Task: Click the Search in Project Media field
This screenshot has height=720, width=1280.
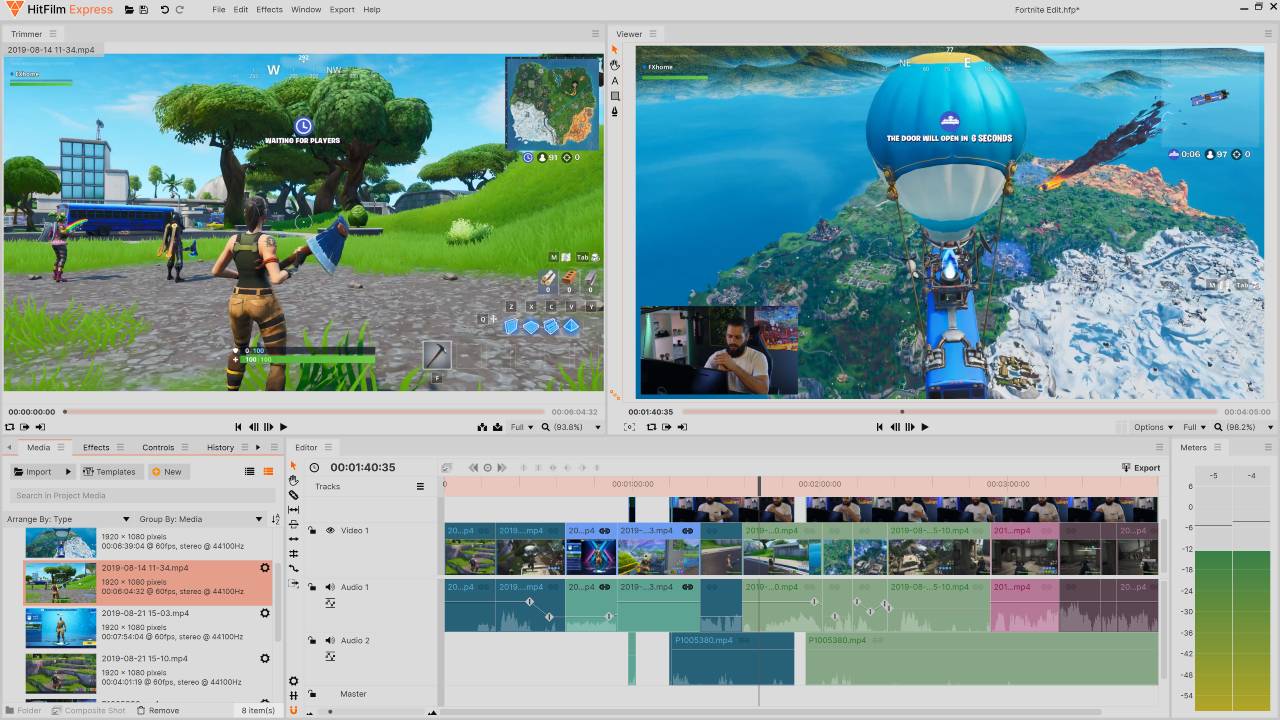Action: coord(143,495)
